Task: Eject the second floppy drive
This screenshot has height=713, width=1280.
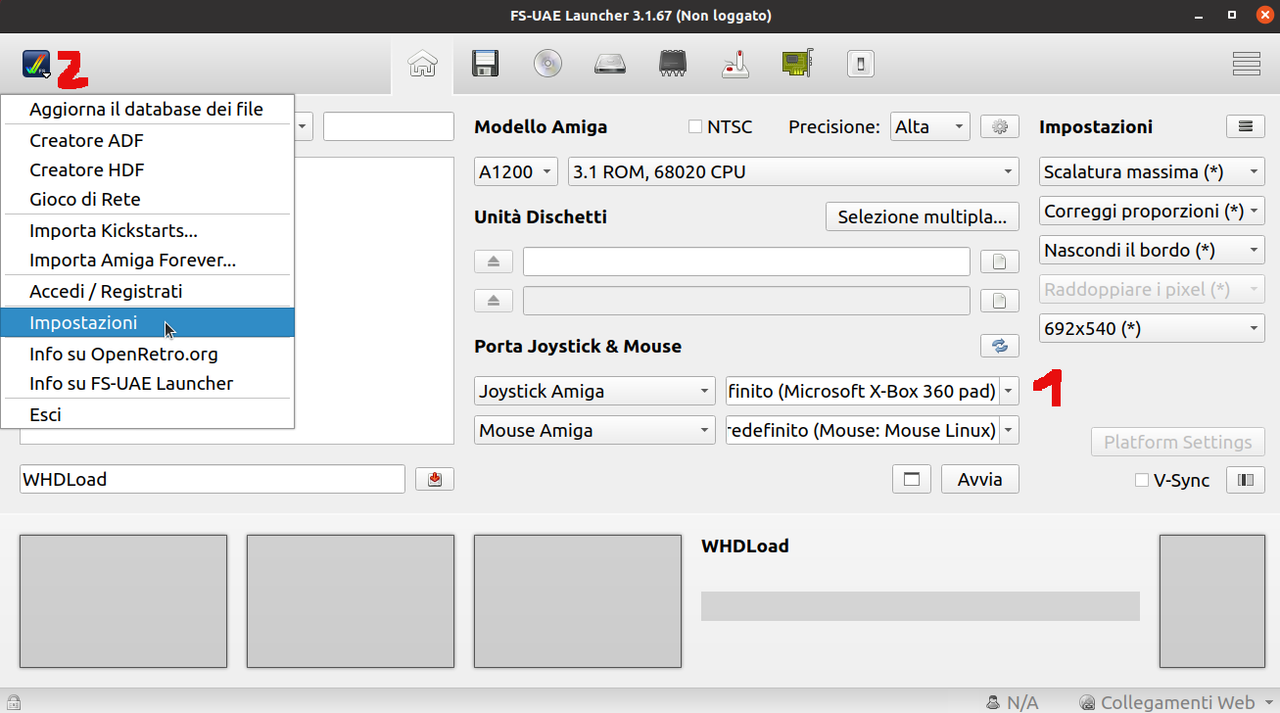Action: point(493,301)
